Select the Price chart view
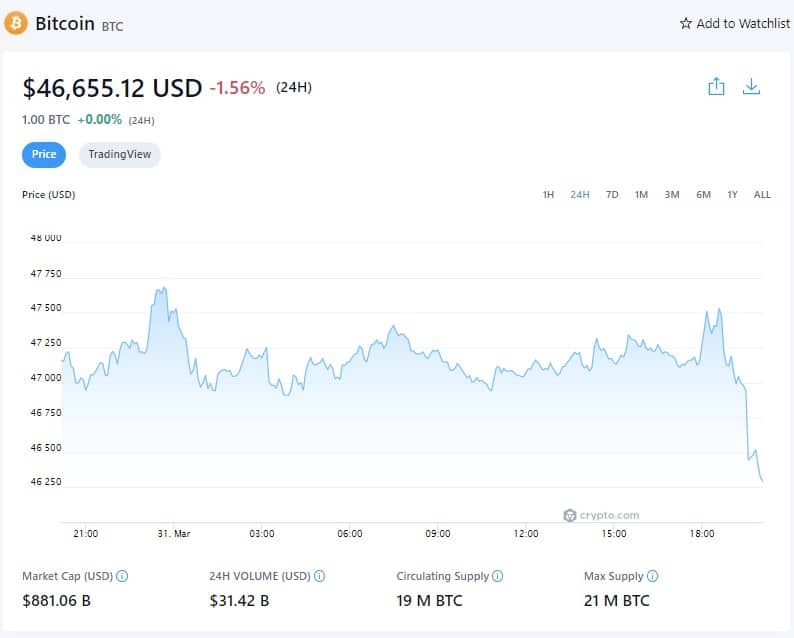Viewport: 794px width, 638px height. pos(44,154)
